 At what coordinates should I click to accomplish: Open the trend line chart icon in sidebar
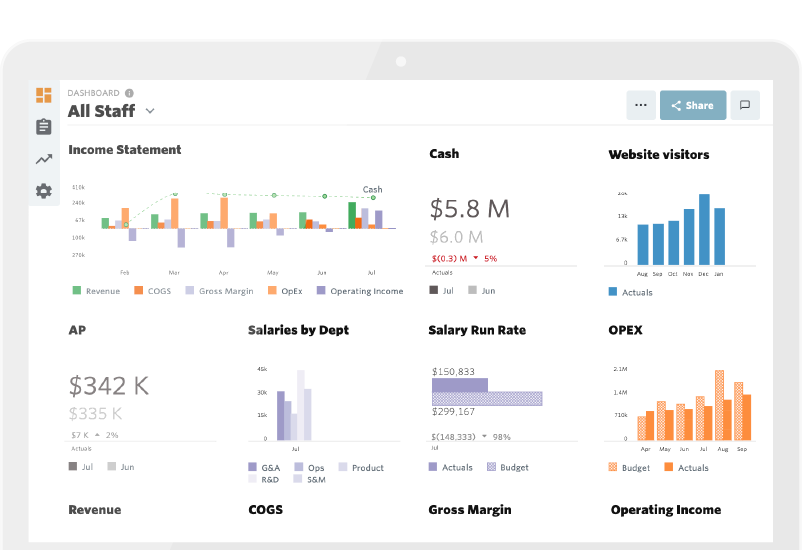pos(43,159)
